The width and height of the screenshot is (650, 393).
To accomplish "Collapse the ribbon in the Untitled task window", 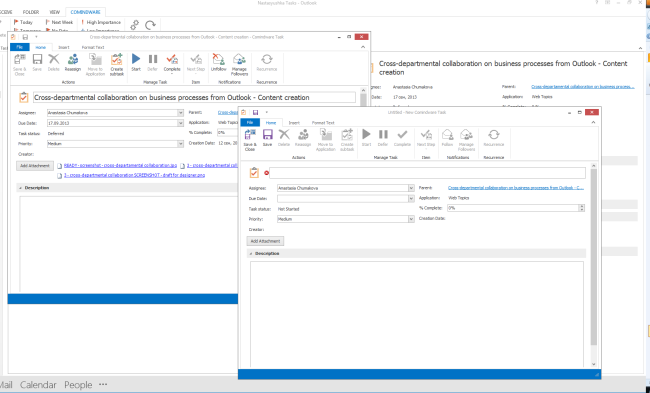I will tap(593, 123).
